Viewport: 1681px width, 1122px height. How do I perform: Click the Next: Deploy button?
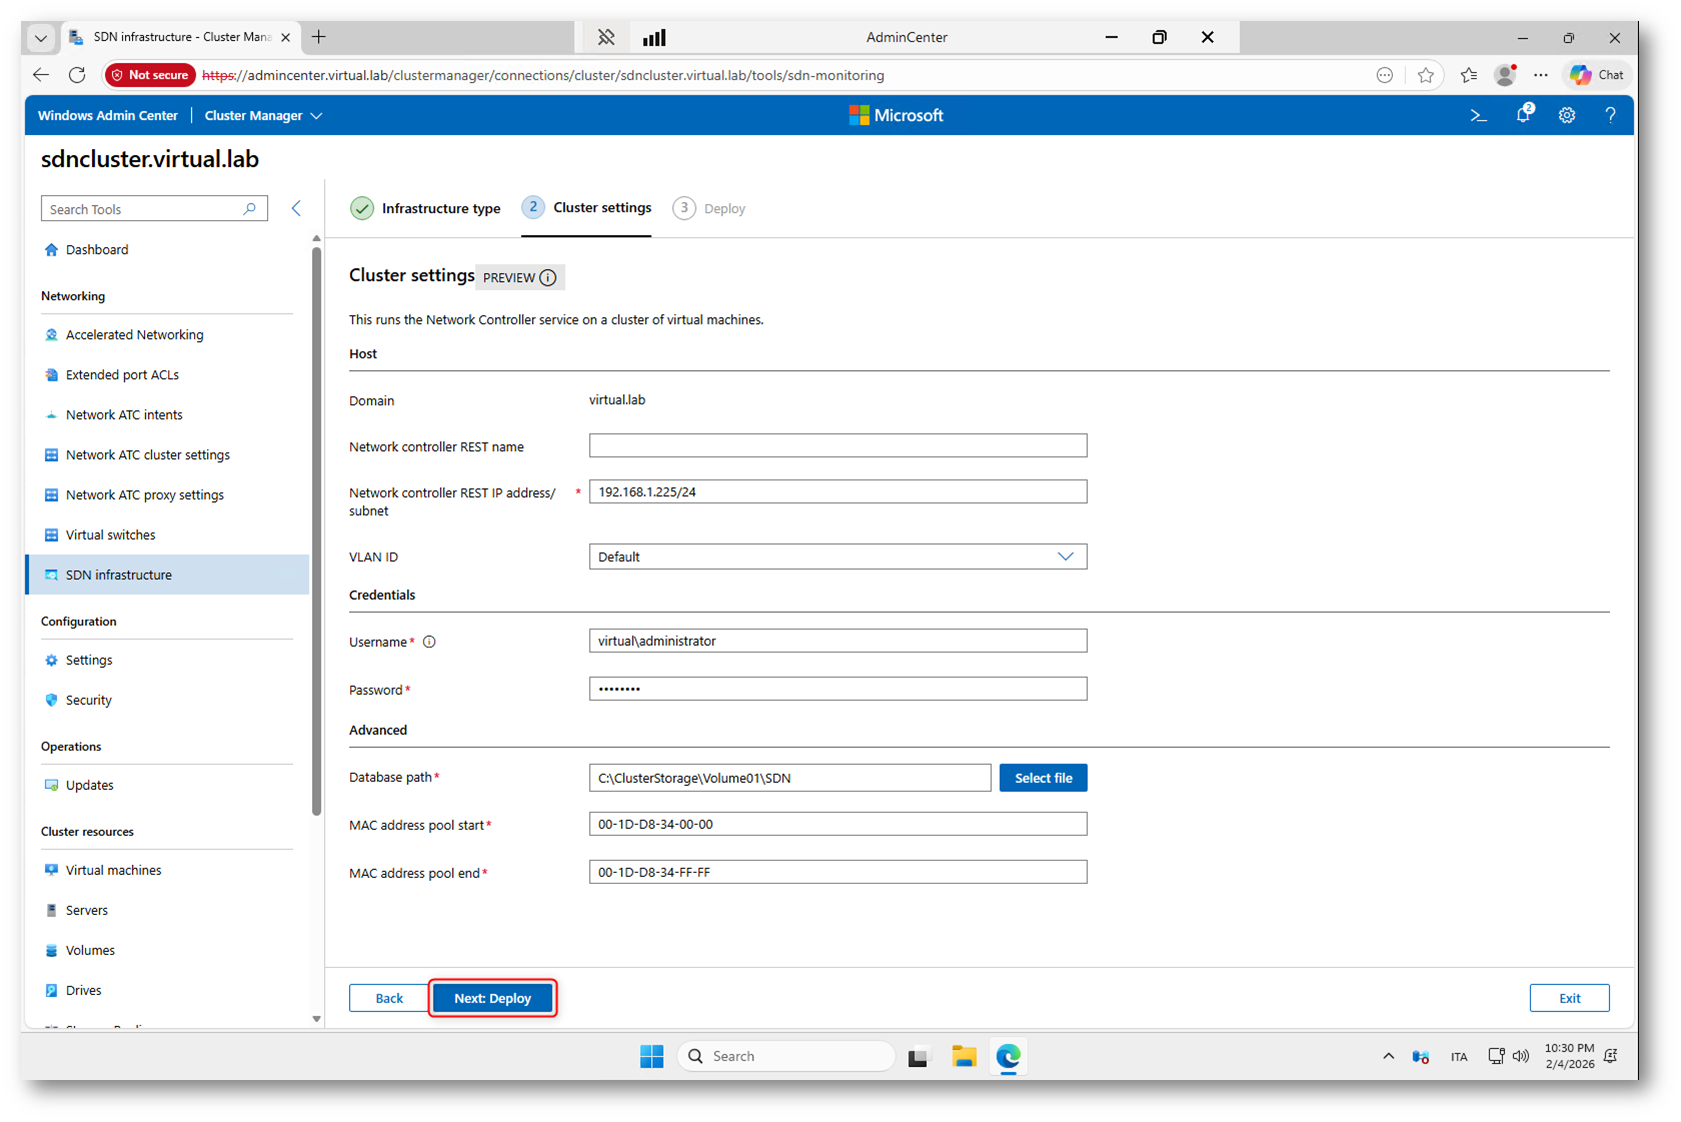[492, 998]
